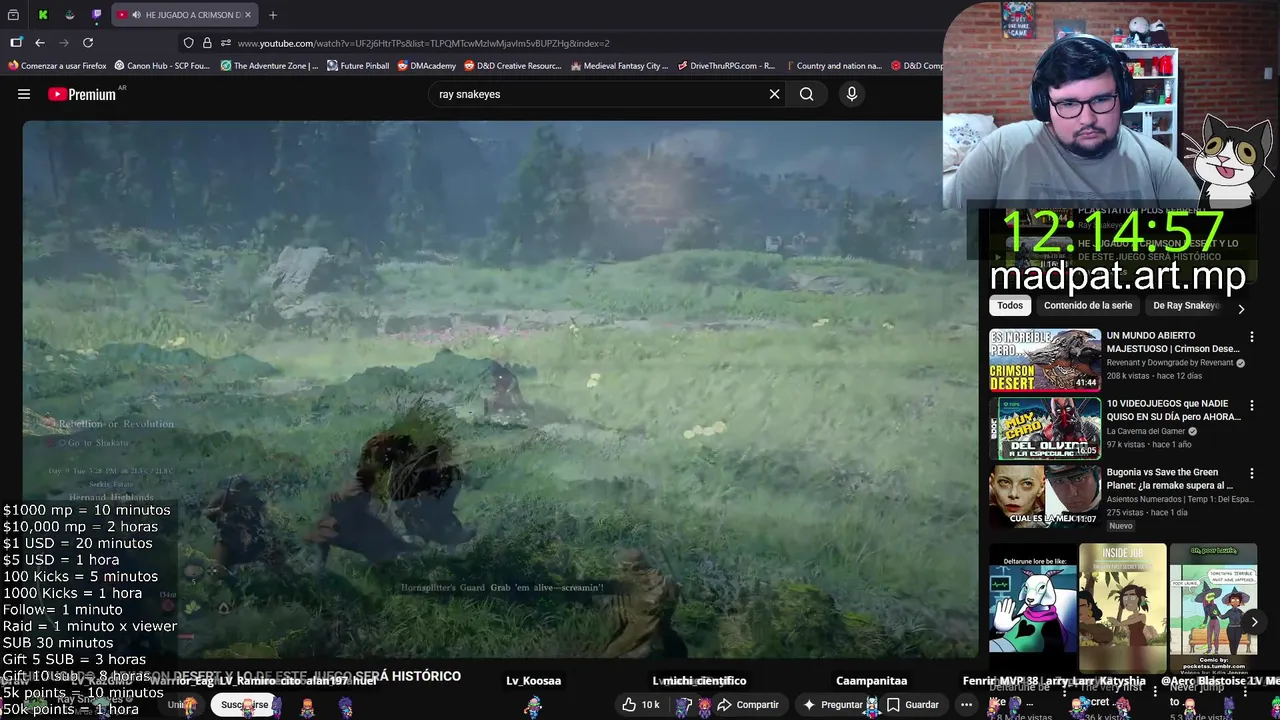Screen dimensions: 1280x720
Task: Open the YouTube hamburger guide menu
Action: [24, 94]
